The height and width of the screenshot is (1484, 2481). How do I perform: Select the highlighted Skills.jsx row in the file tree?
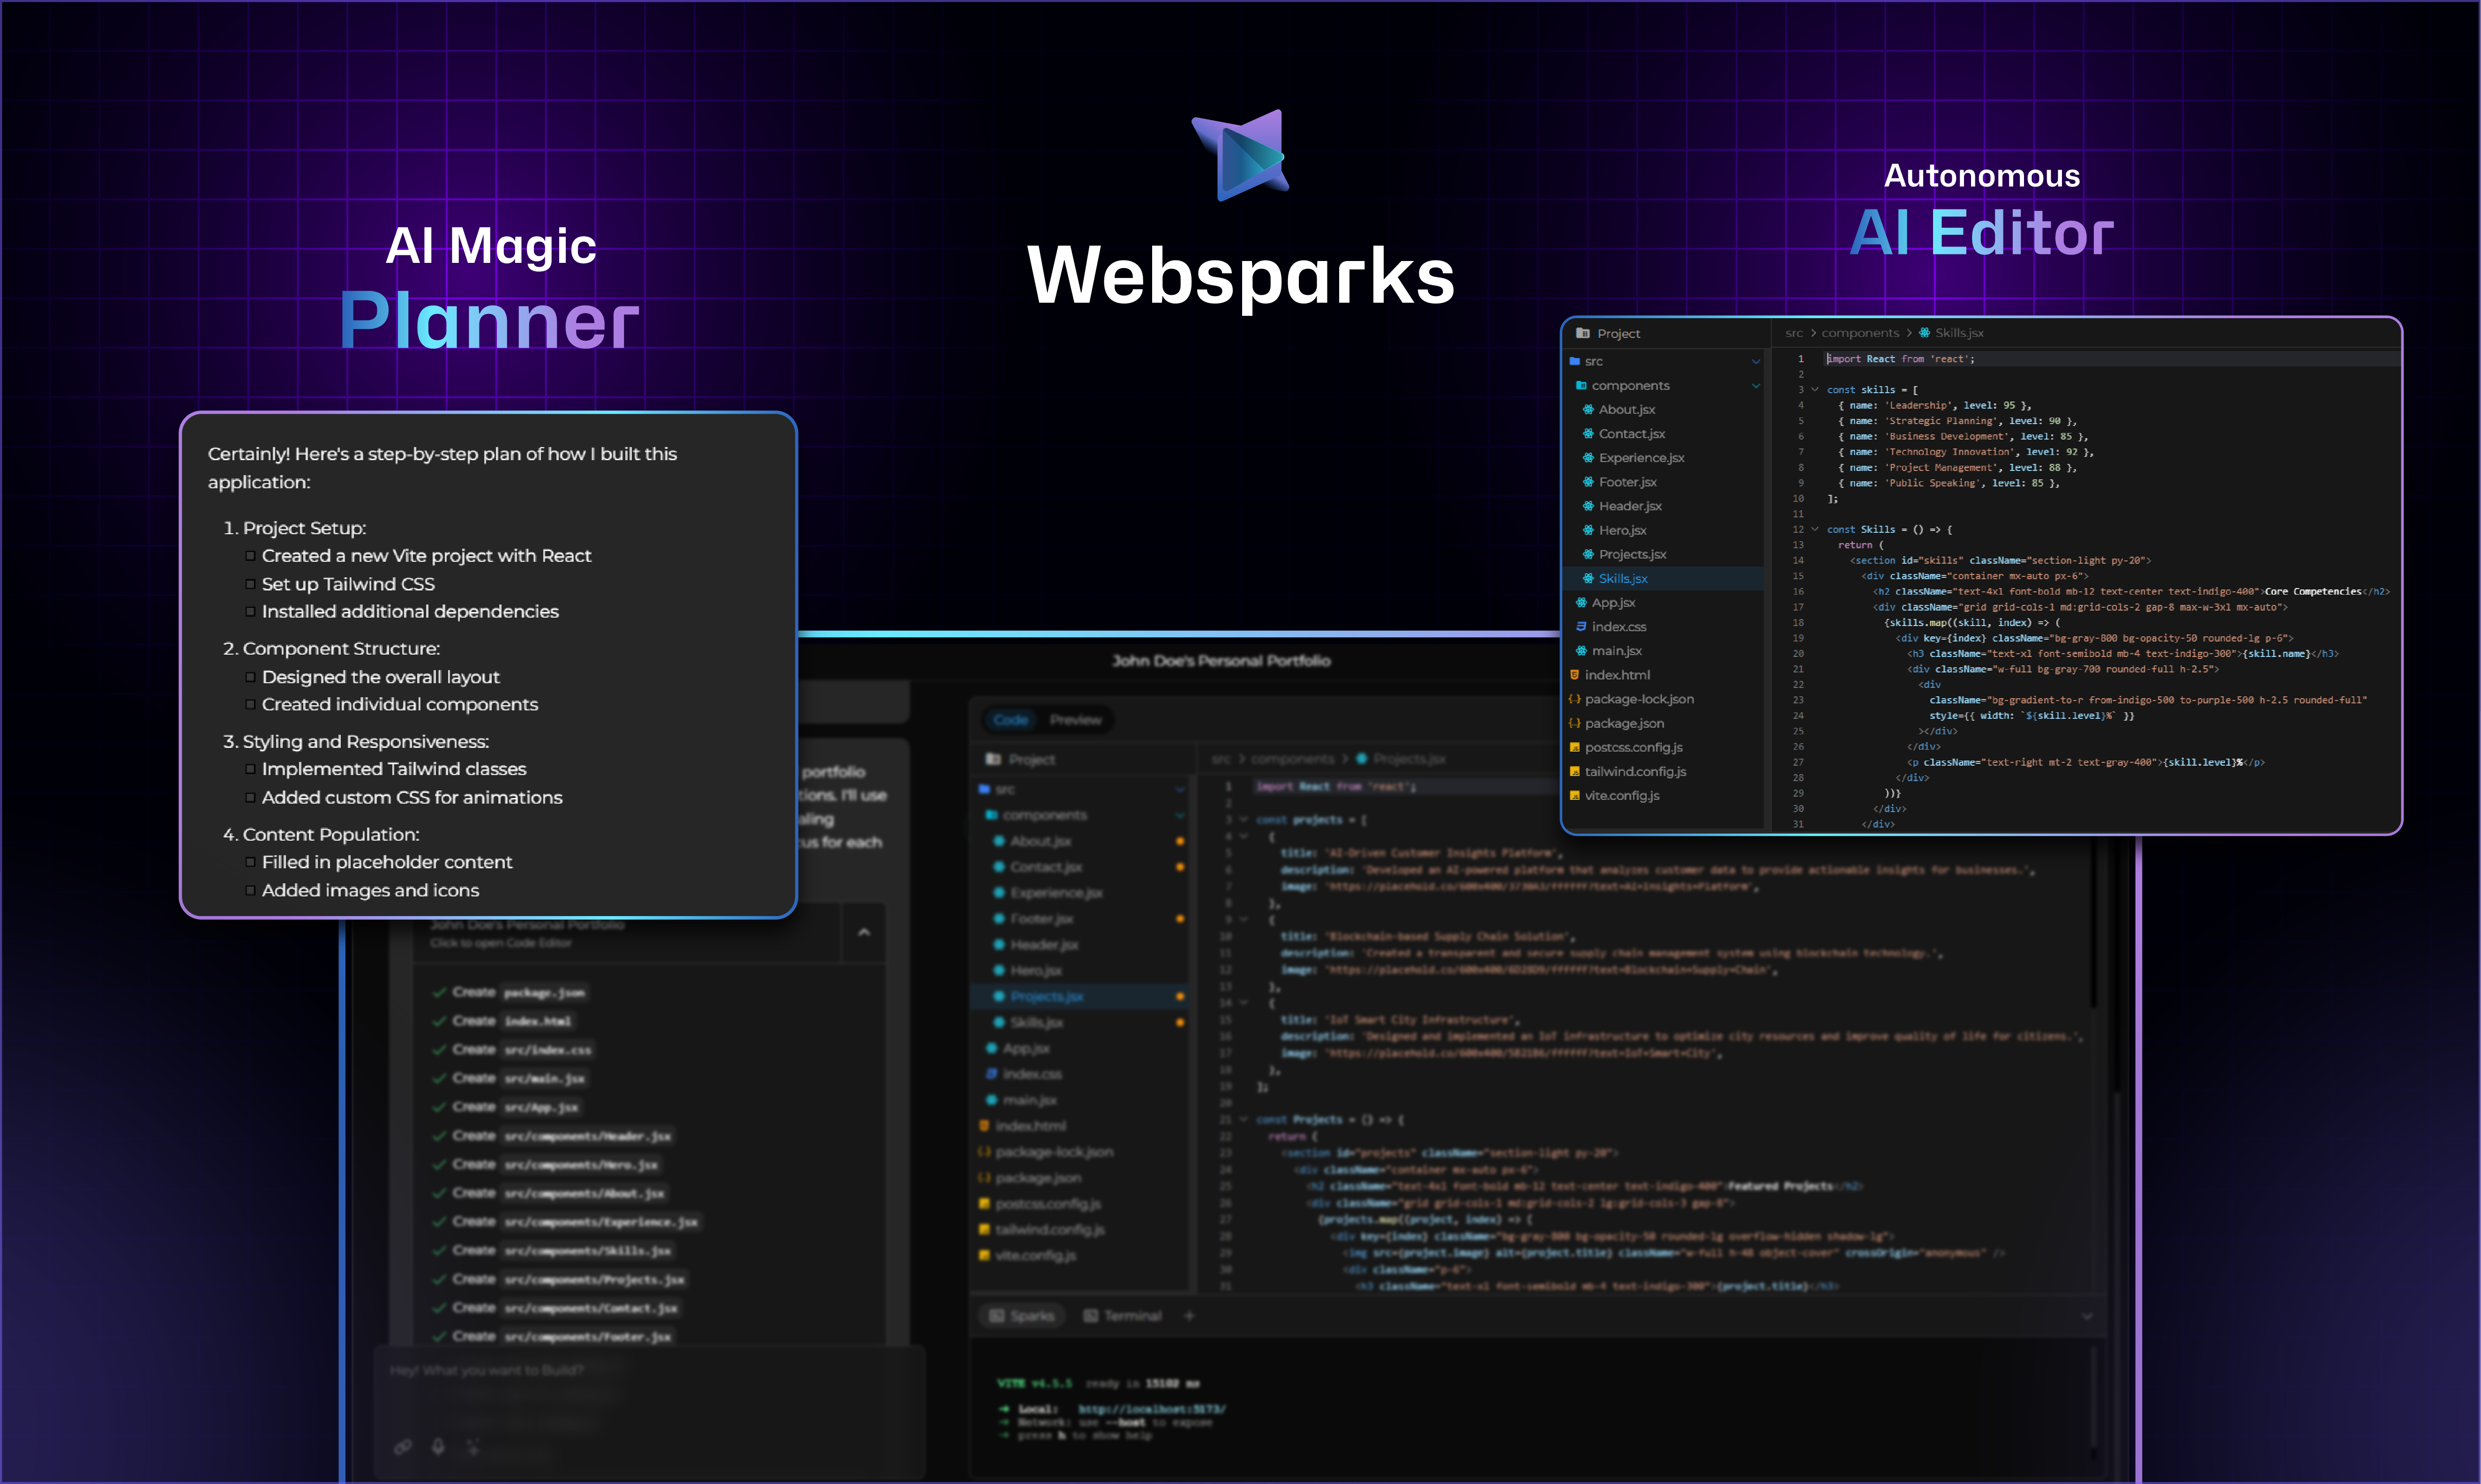(1663, 578)
